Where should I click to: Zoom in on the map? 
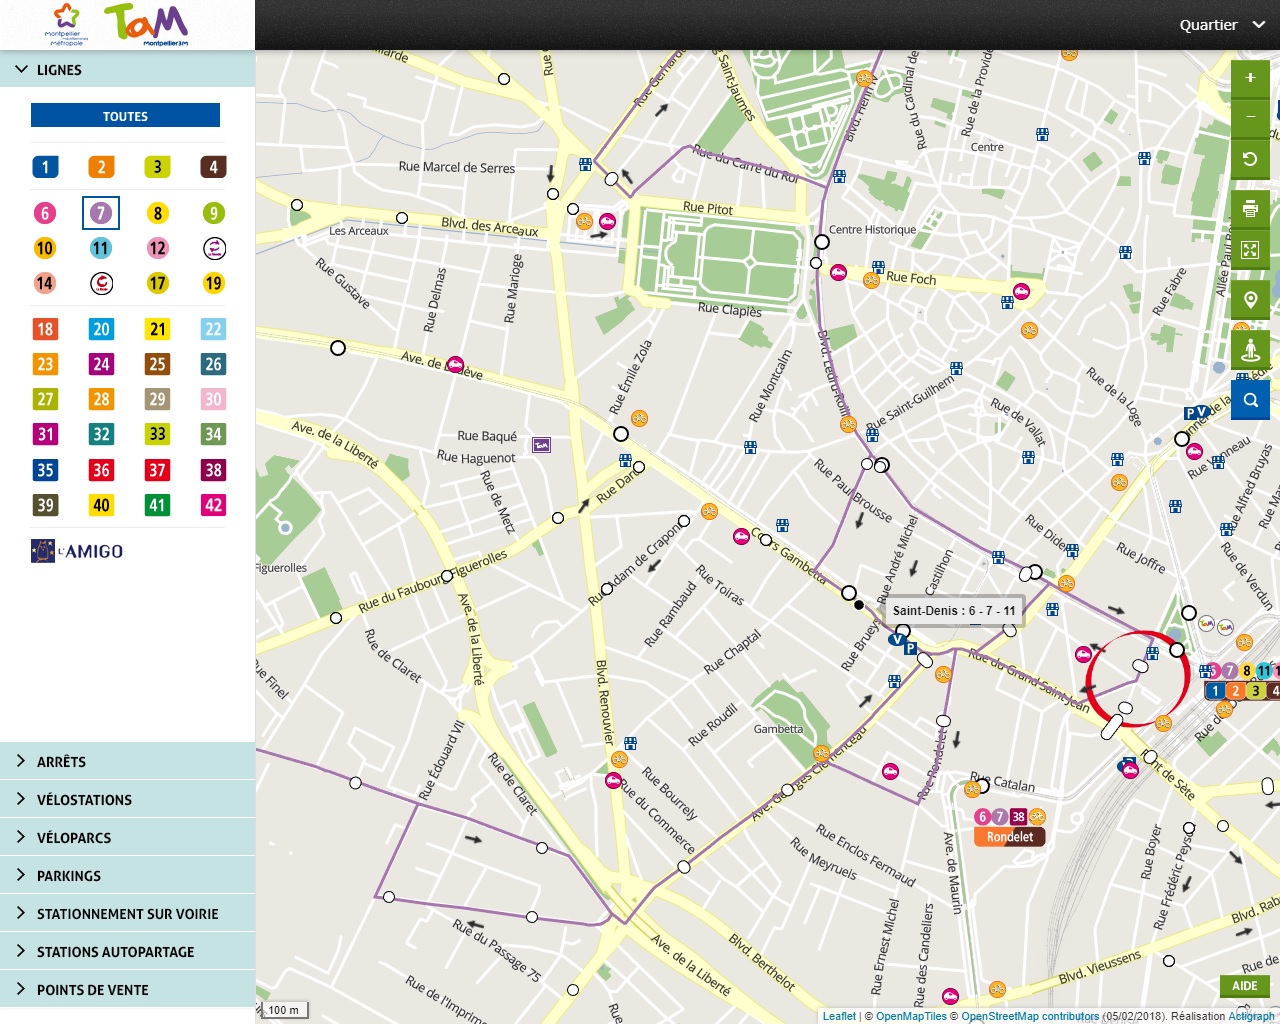point(1250,78)
